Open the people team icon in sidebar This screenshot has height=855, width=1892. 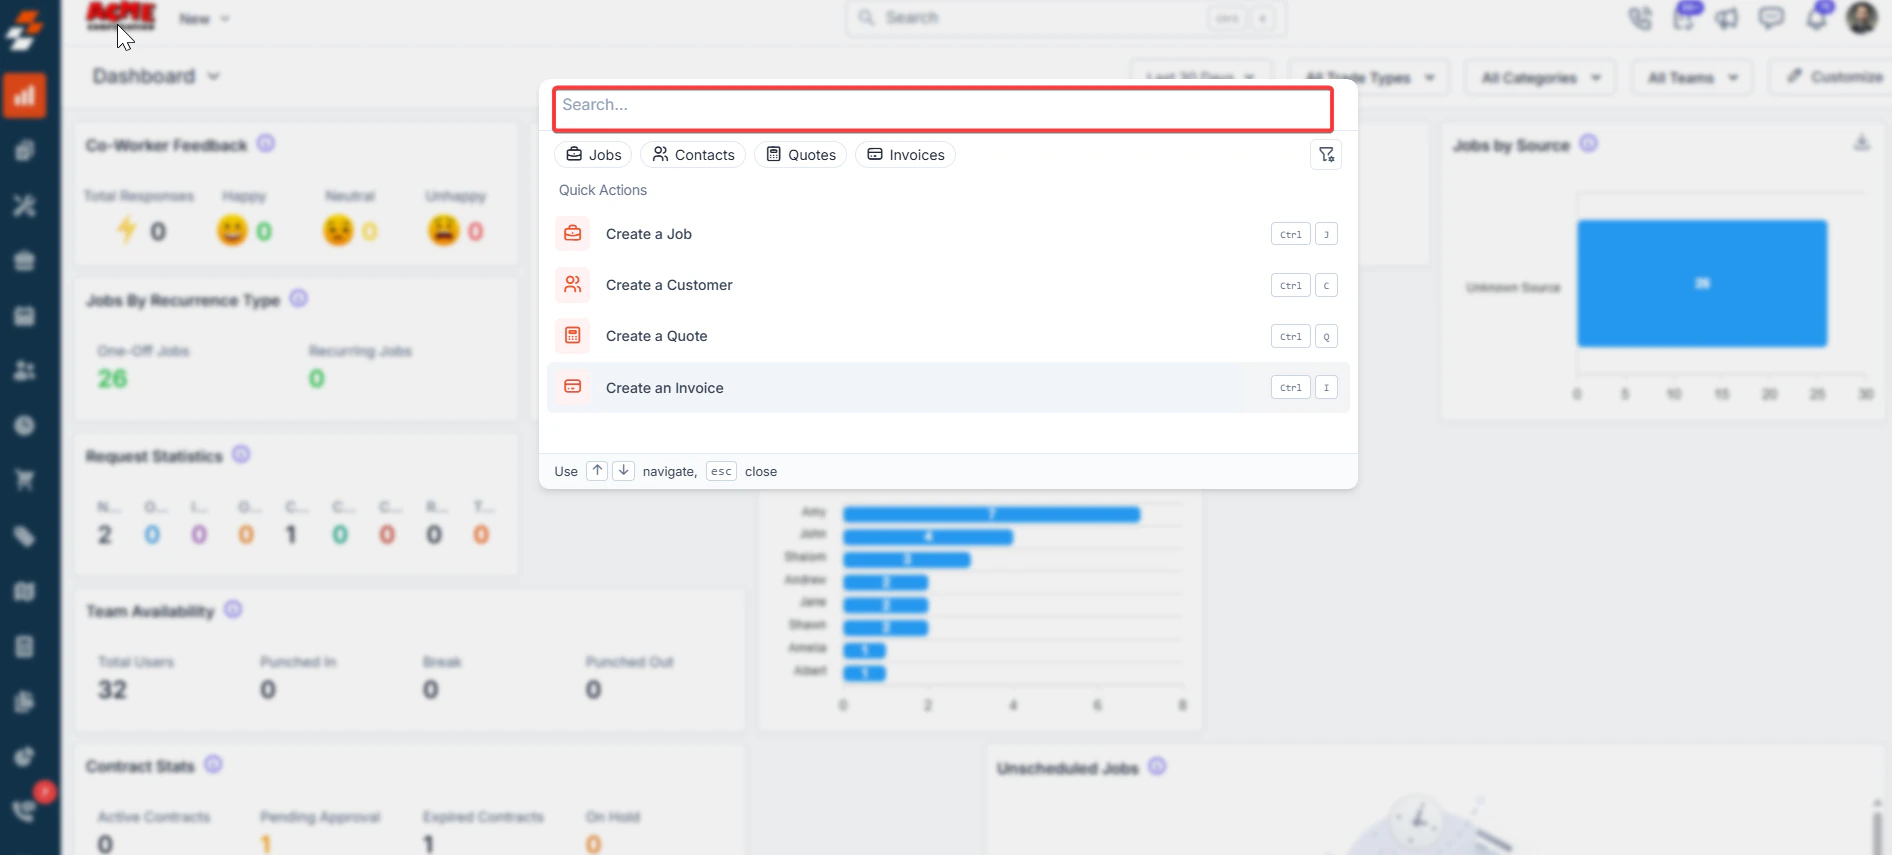(25, 370)
